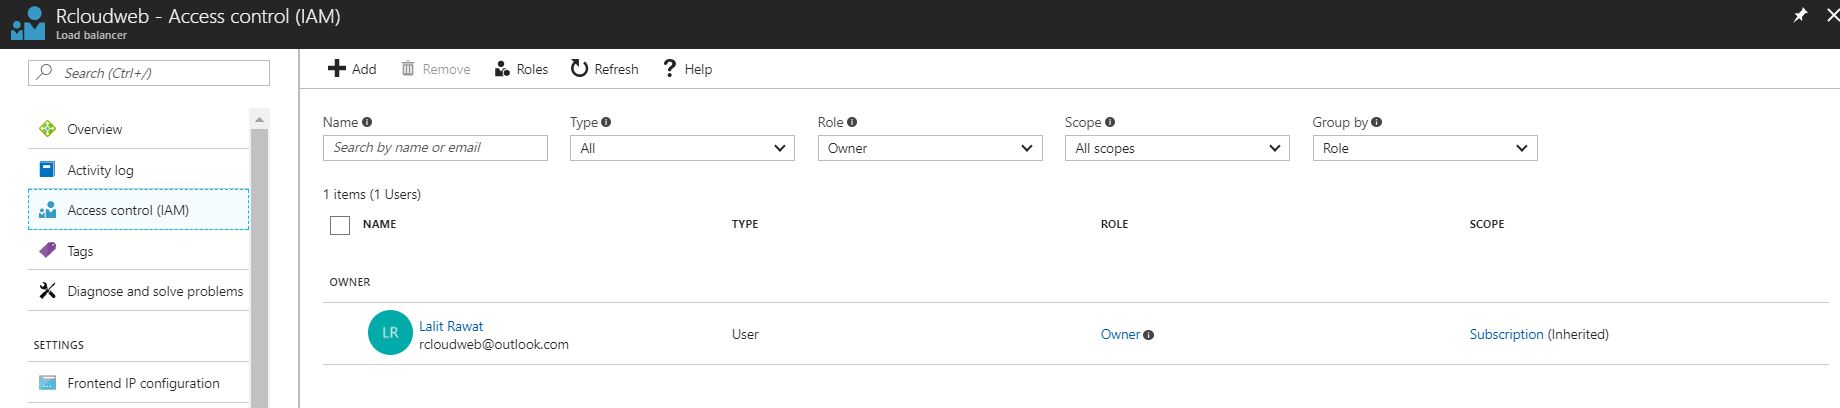Open Activity log in sidebar

tap(138, 170)
